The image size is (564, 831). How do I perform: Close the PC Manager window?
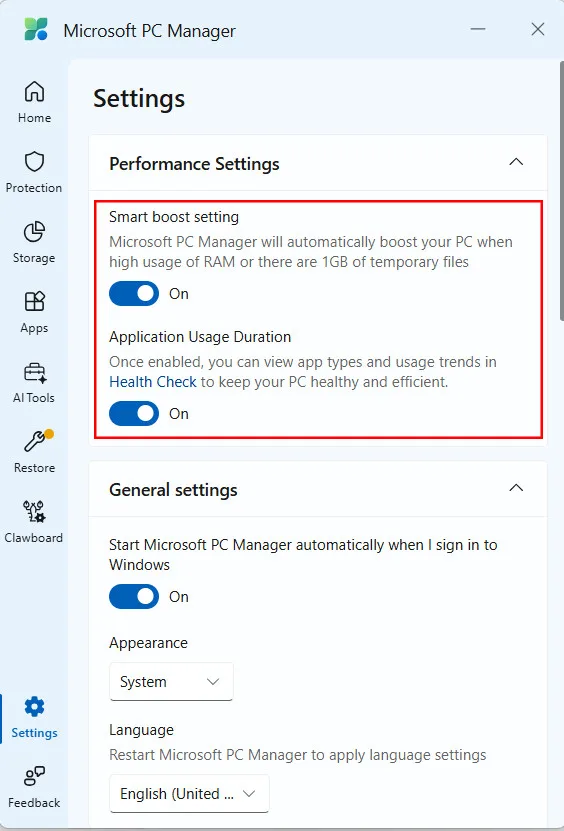tap(538, 29)
